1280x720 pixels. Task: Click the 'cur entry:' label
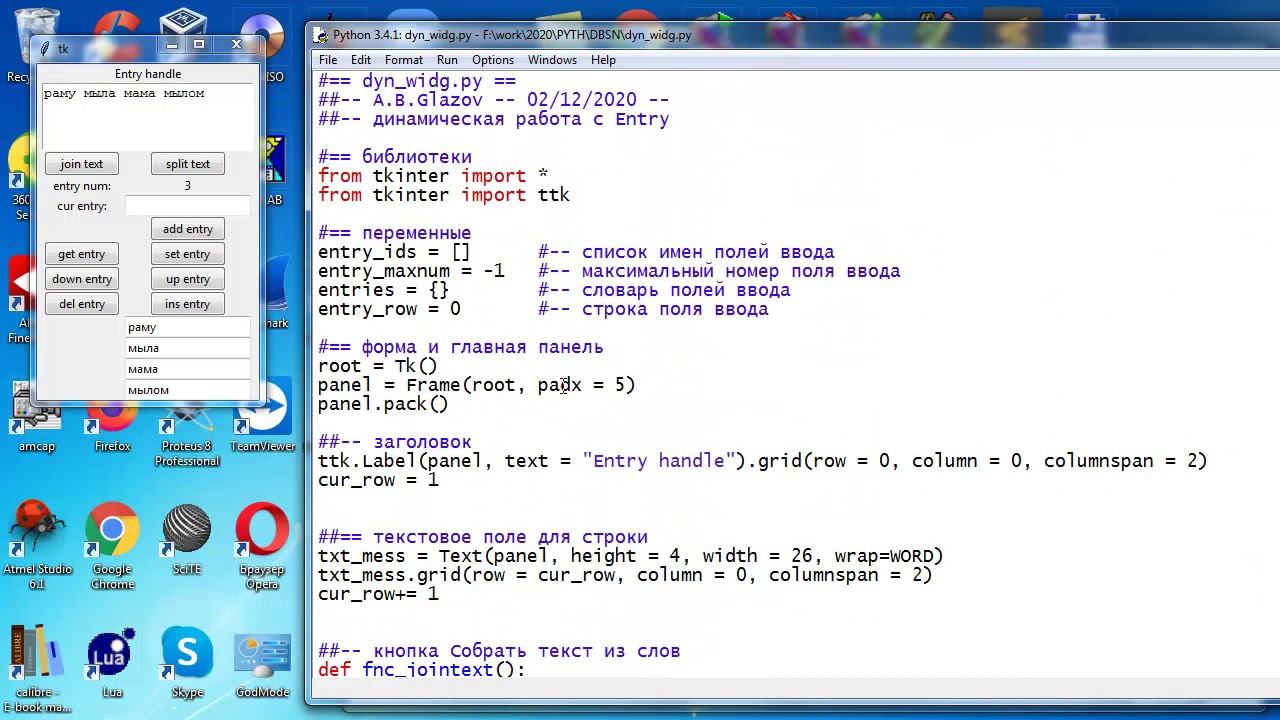(x=82, y=206)
